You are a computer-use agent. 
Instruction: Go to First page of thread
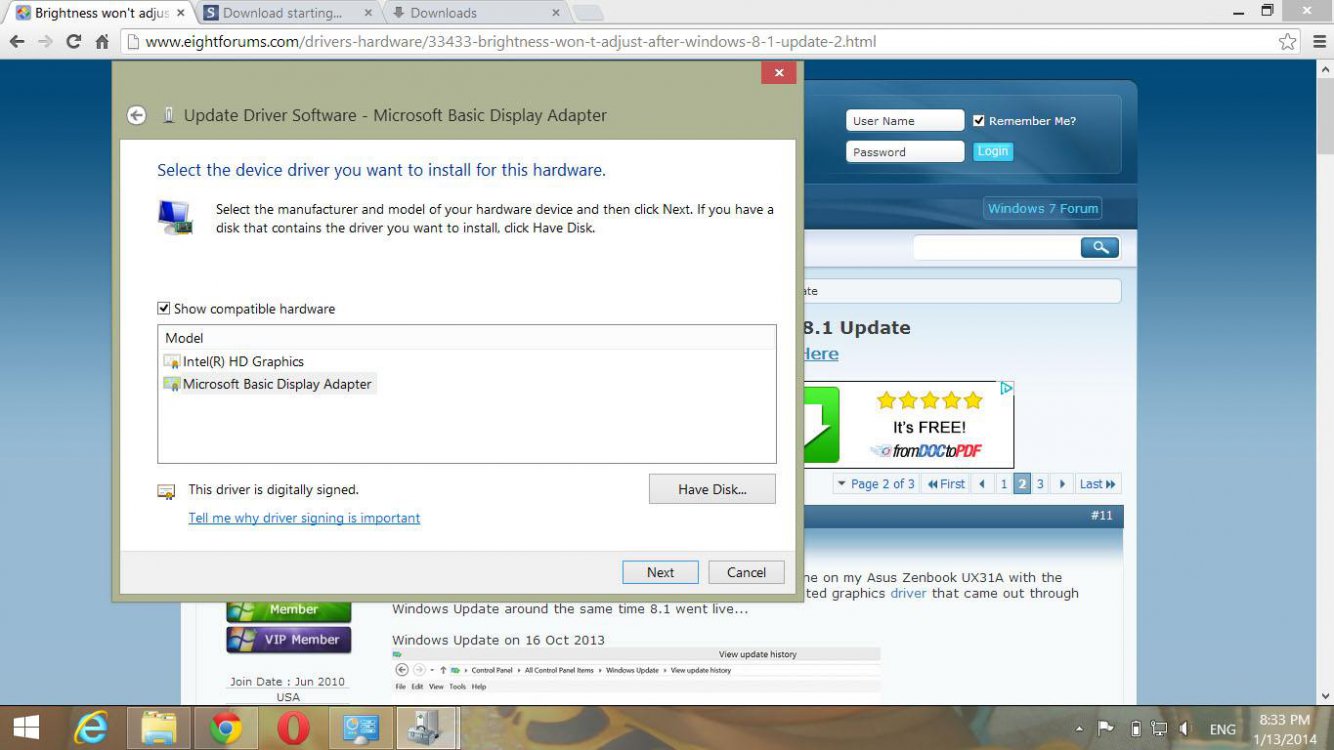[946, 484]
